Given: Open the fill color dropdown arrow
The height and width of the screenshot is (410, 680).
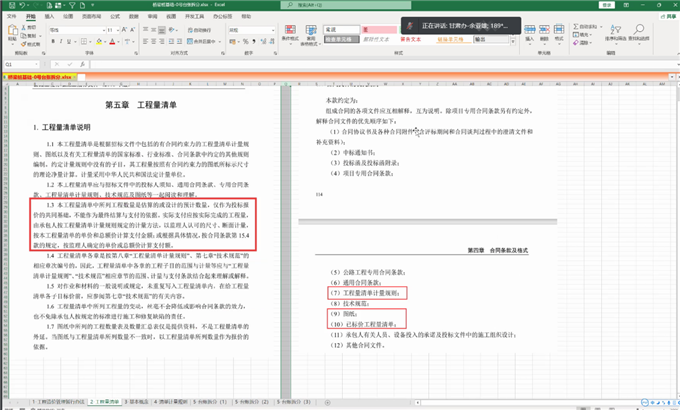Looking at the screenshot, I should [x=105, y=42].
